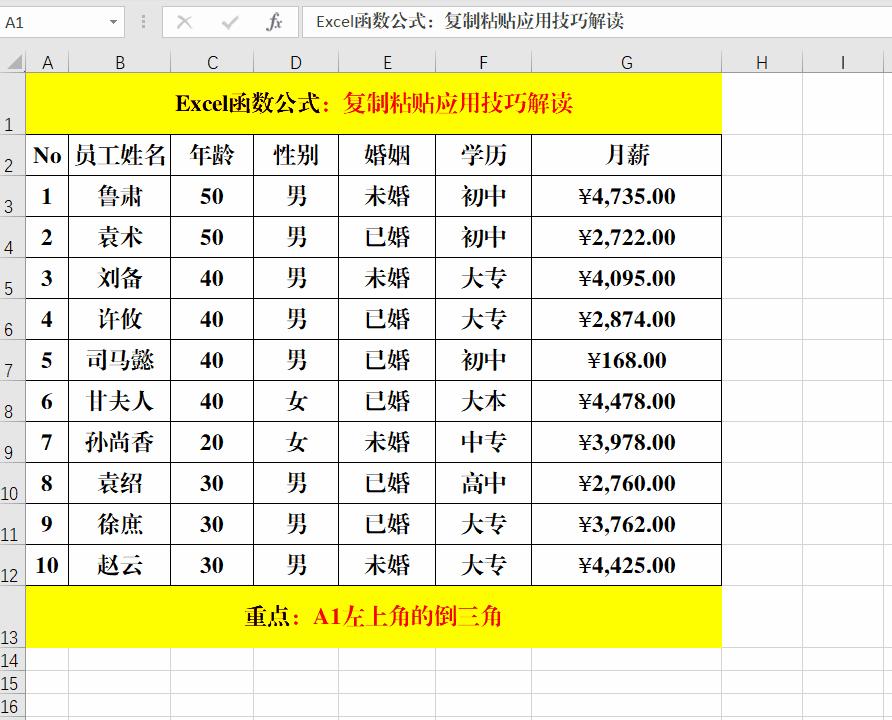Screen dimensions: 892x720
Task: Click 赵云's salary cell ¥4,425.00
Action: point(626,565)
